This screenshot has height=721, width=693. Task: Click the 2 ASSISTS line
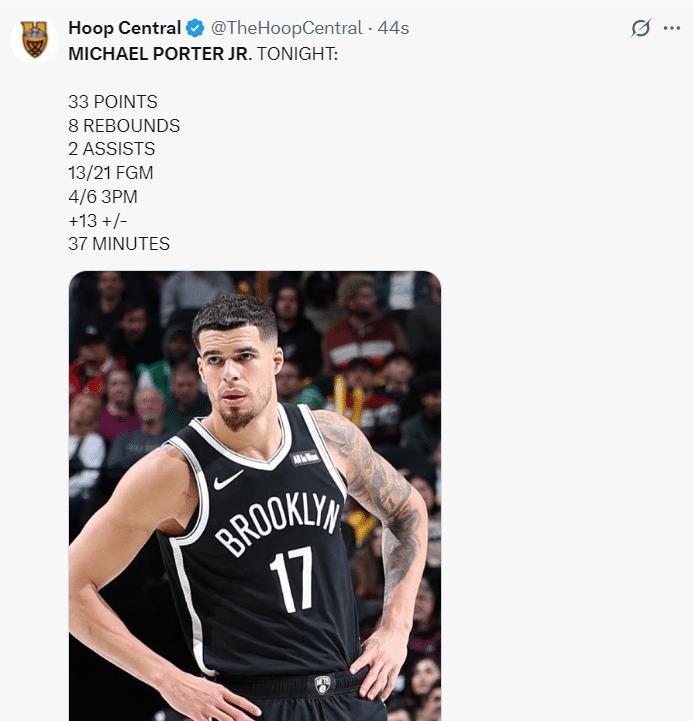[111, 149]
